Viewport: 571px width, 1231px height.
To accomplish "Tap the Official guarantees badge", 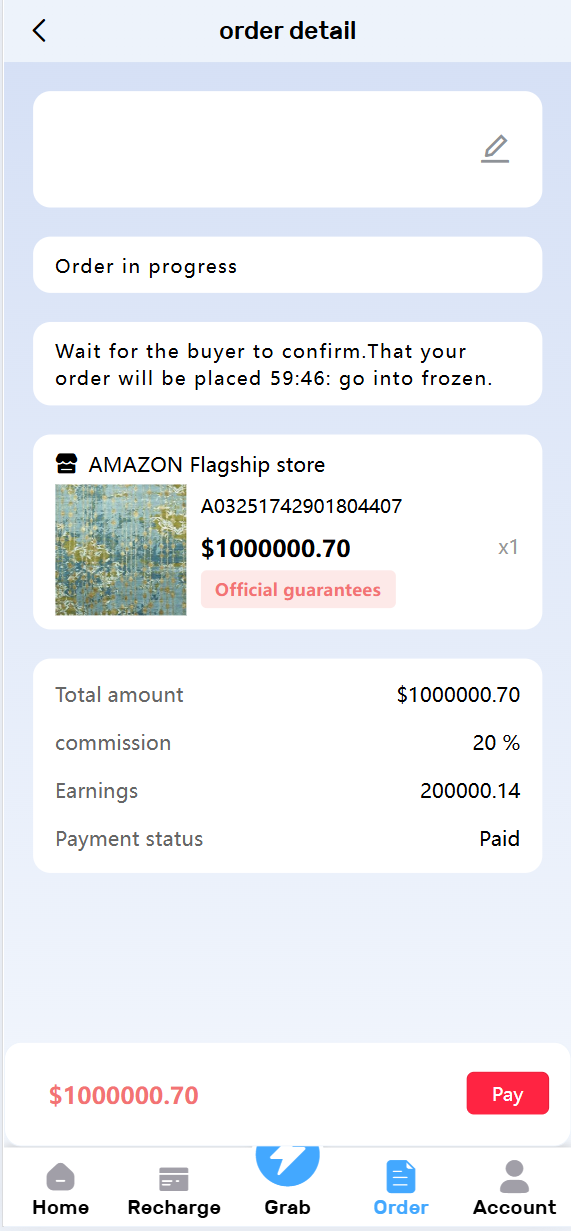I will 298,589.
